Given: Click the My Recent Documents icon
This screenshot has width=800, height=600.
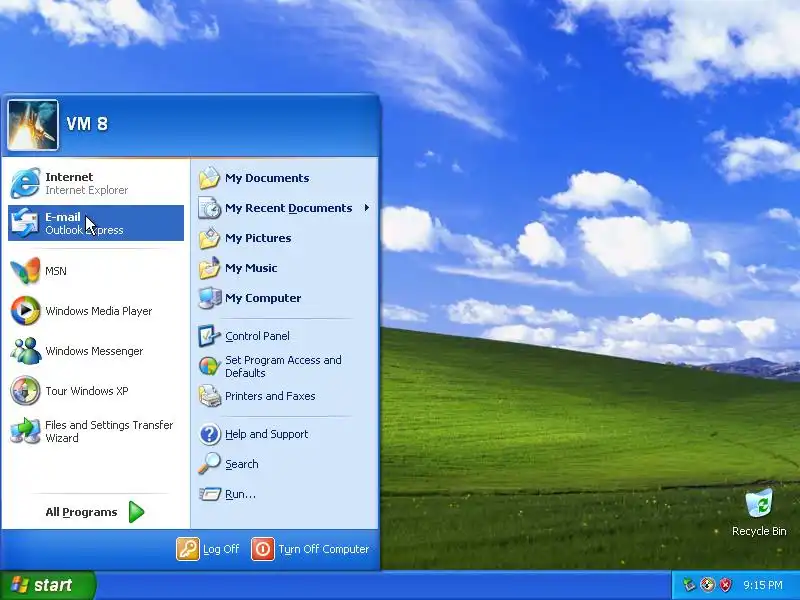Looking at the screenshot, I should (209, 208).
